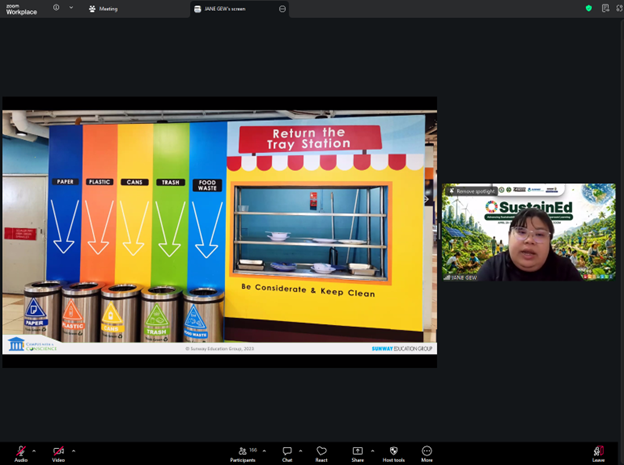Open the Participants panel
This screenshot has height=465, width=624.
(x=241, y=452)
